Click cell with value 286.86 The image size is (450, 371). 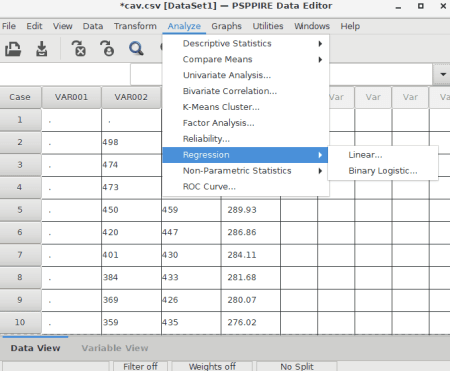click(x=251, y=232)
